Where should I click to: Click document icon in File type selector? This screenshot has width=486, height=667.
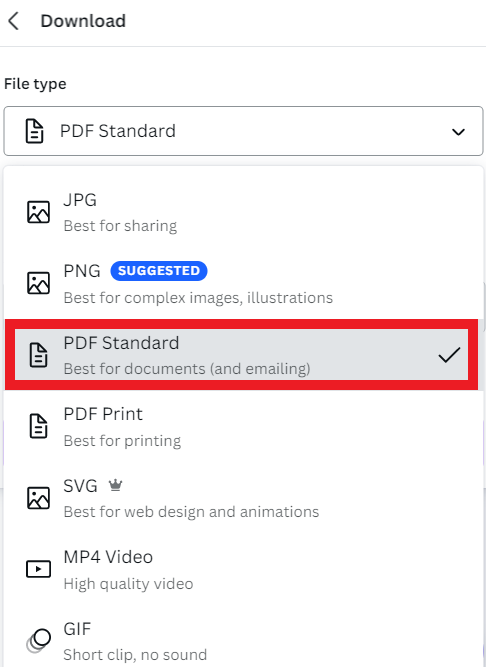(x=34, y=131)
